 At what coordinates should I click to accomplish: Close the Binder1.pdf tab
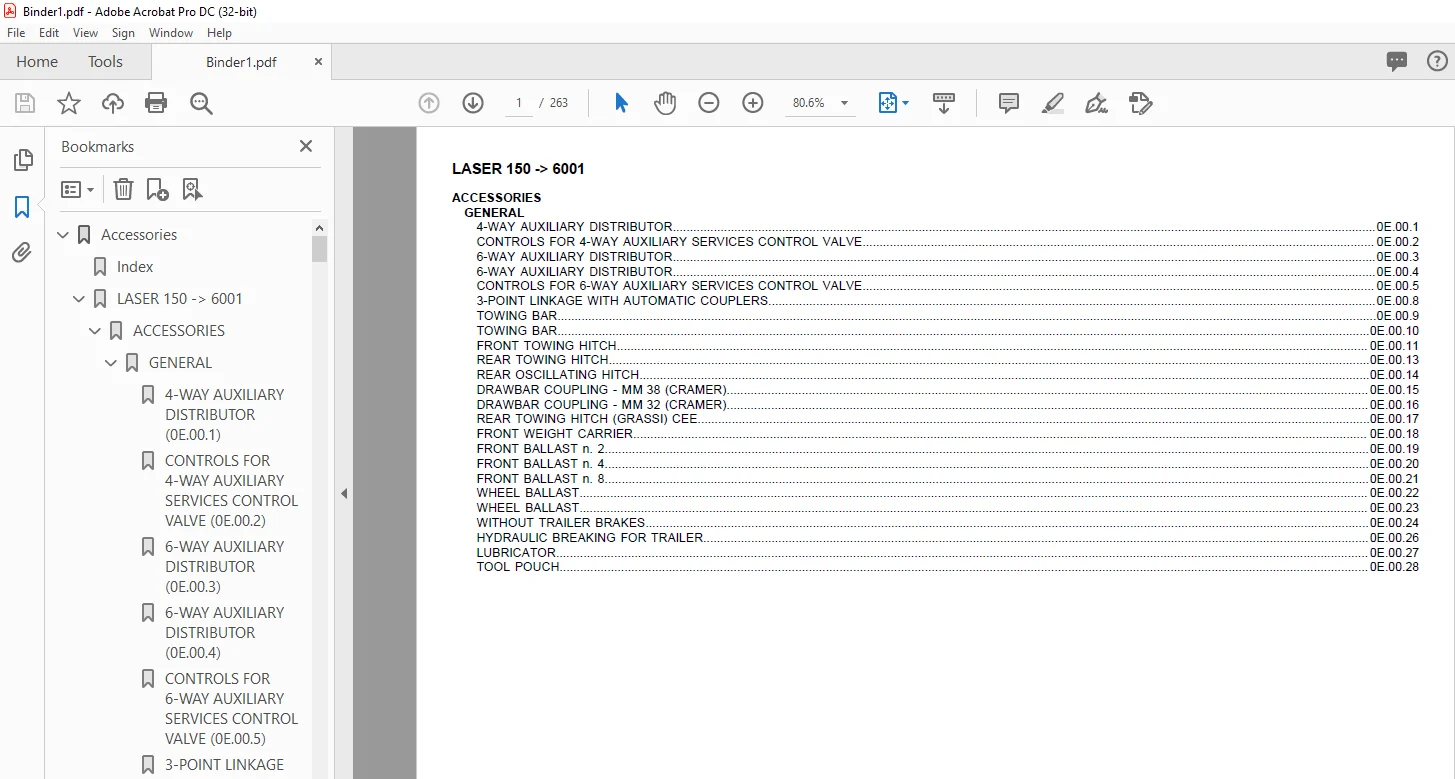318,61
